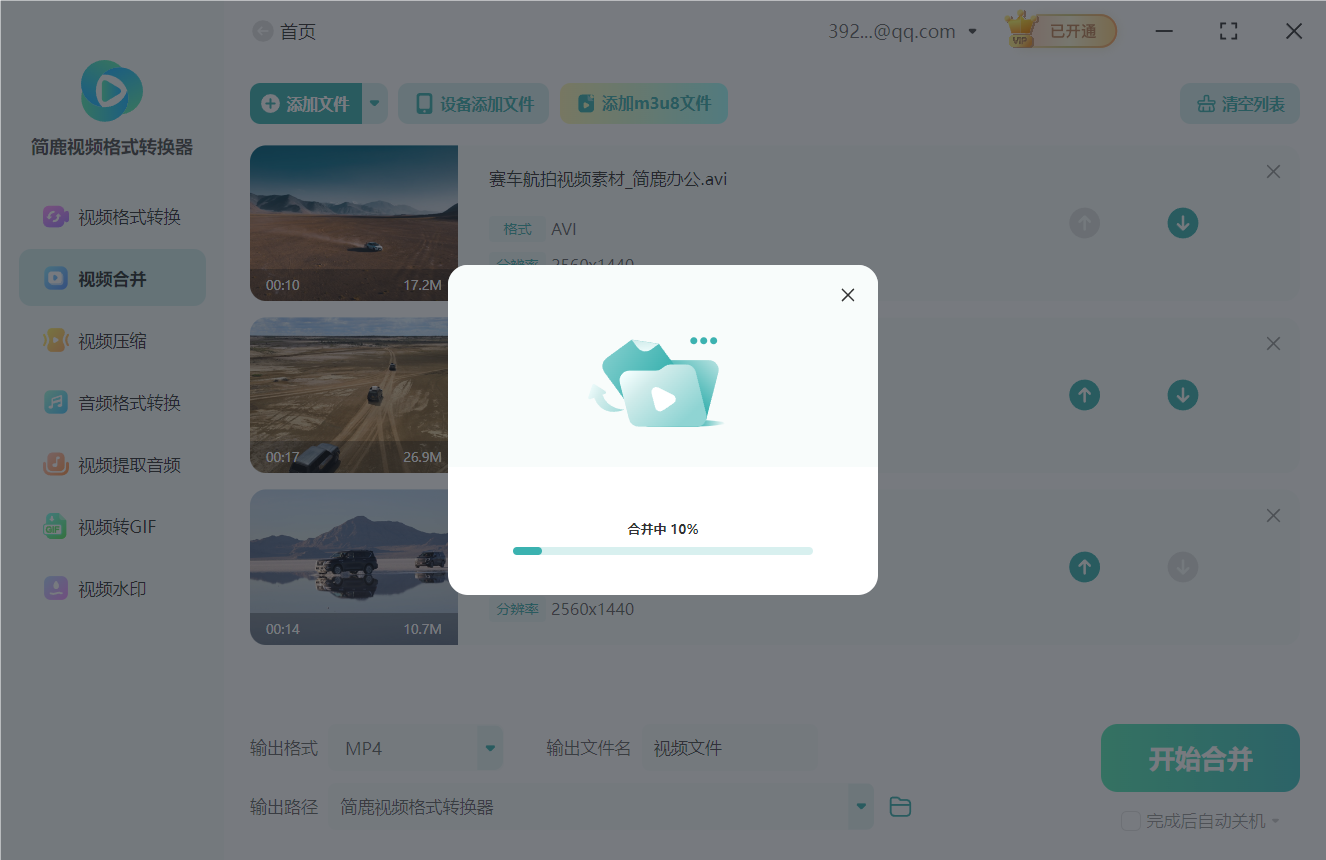The width and height of the screenshot is (1326, 860).
Task: Click the folder icon beside the output path
Action: pos(899,806)
